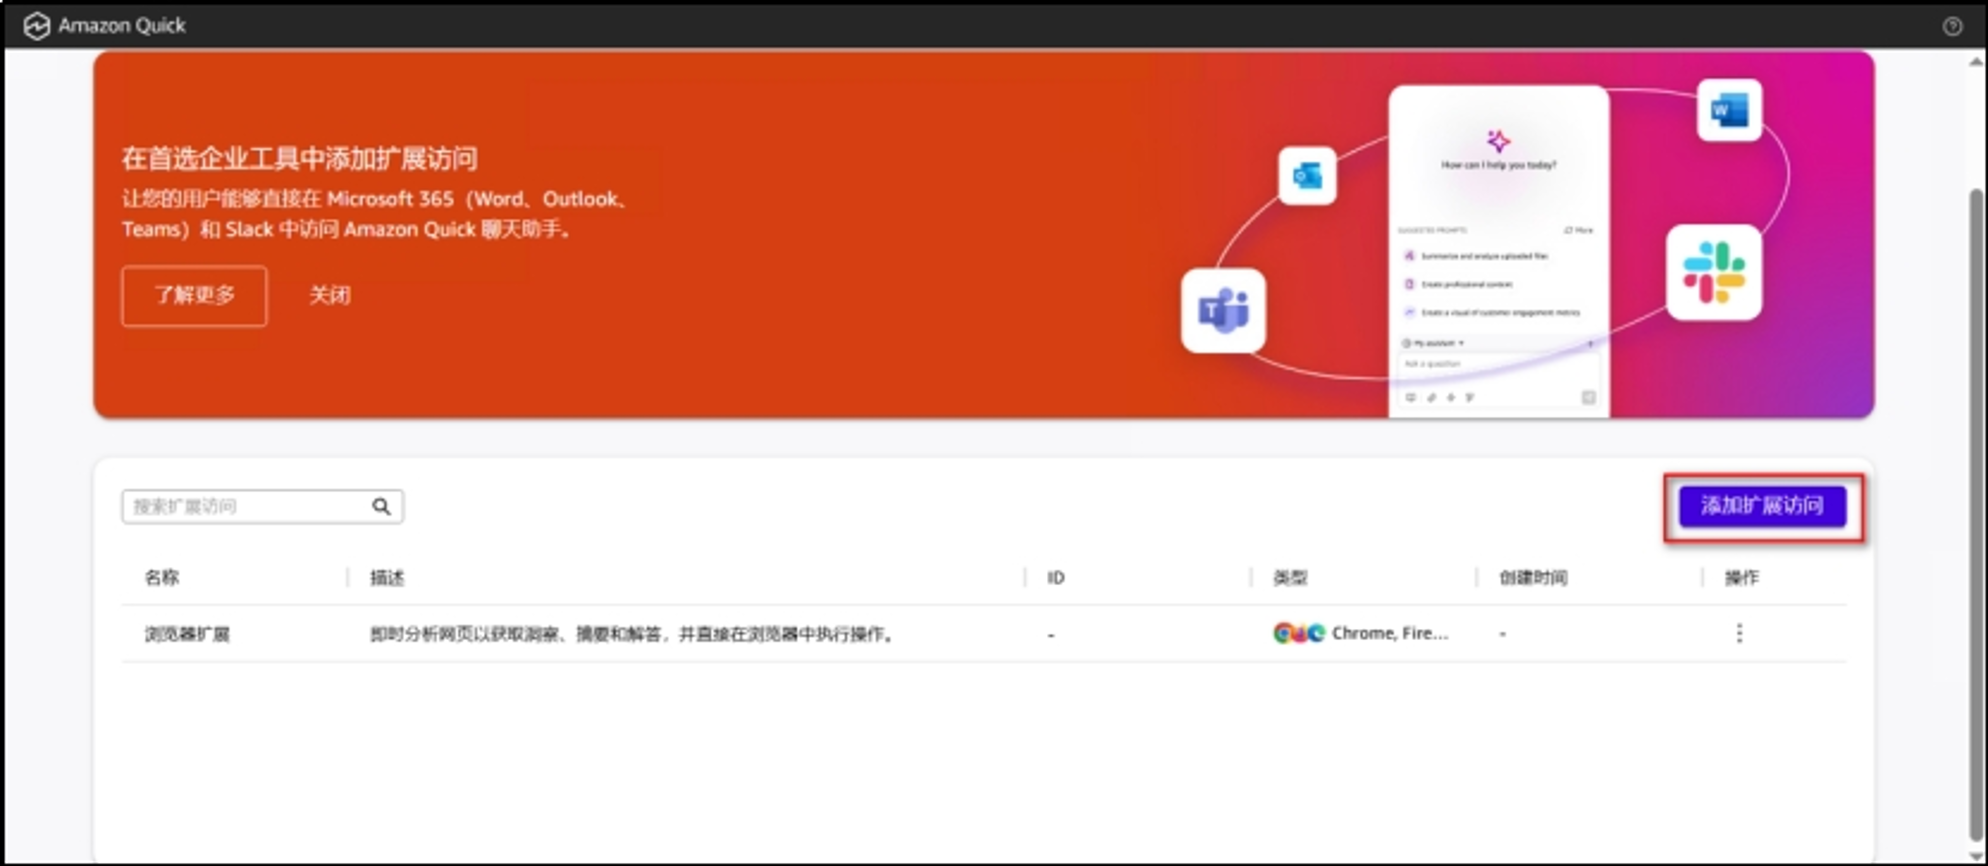Screen dimensions: 1988x866
Task: Click the Amazon Quick logo icon
Action: tap(36, 26)
